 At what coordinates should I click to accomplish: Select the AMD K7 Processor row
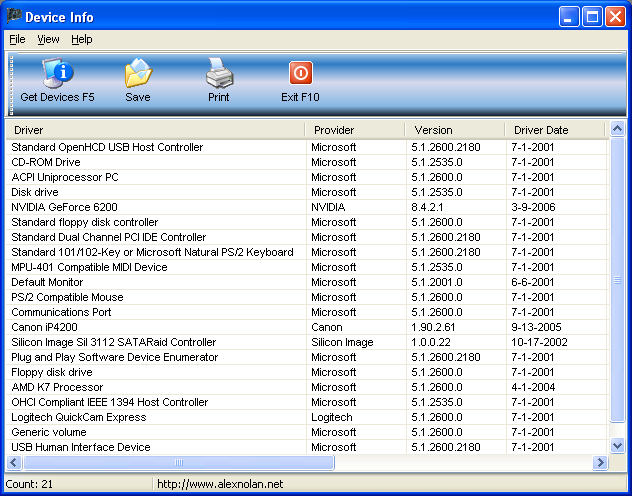[x=306, y=387]
